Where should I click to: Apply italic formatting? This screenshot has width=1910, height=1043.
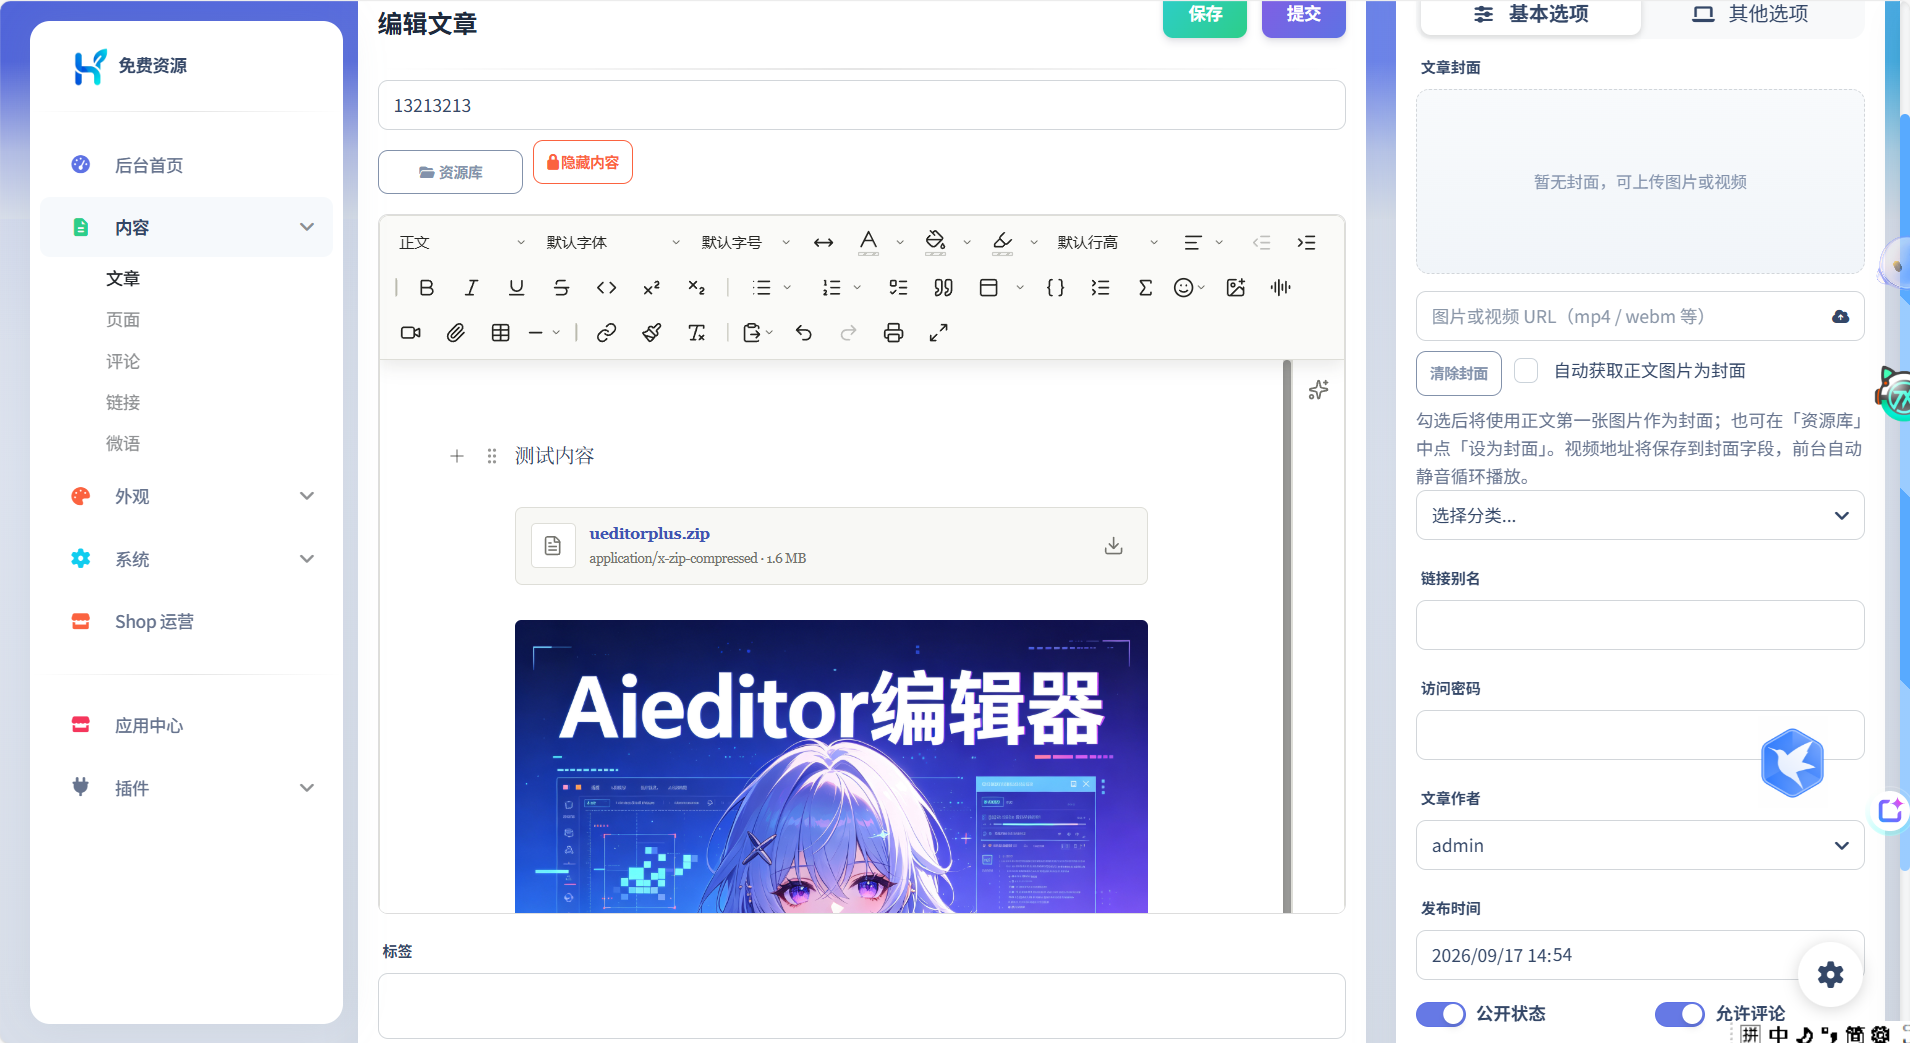[471, 288]
